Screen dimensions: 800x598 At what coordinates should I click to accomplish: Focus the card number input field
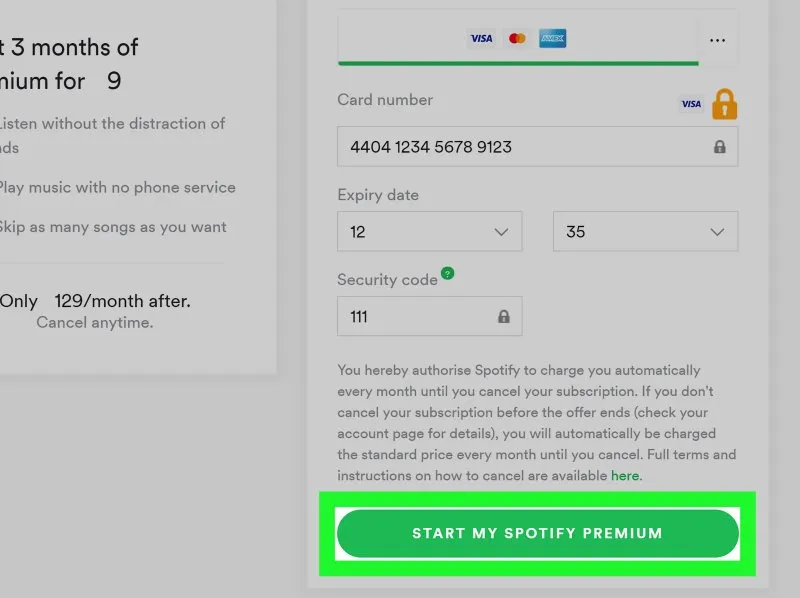[x=520, y=147]
